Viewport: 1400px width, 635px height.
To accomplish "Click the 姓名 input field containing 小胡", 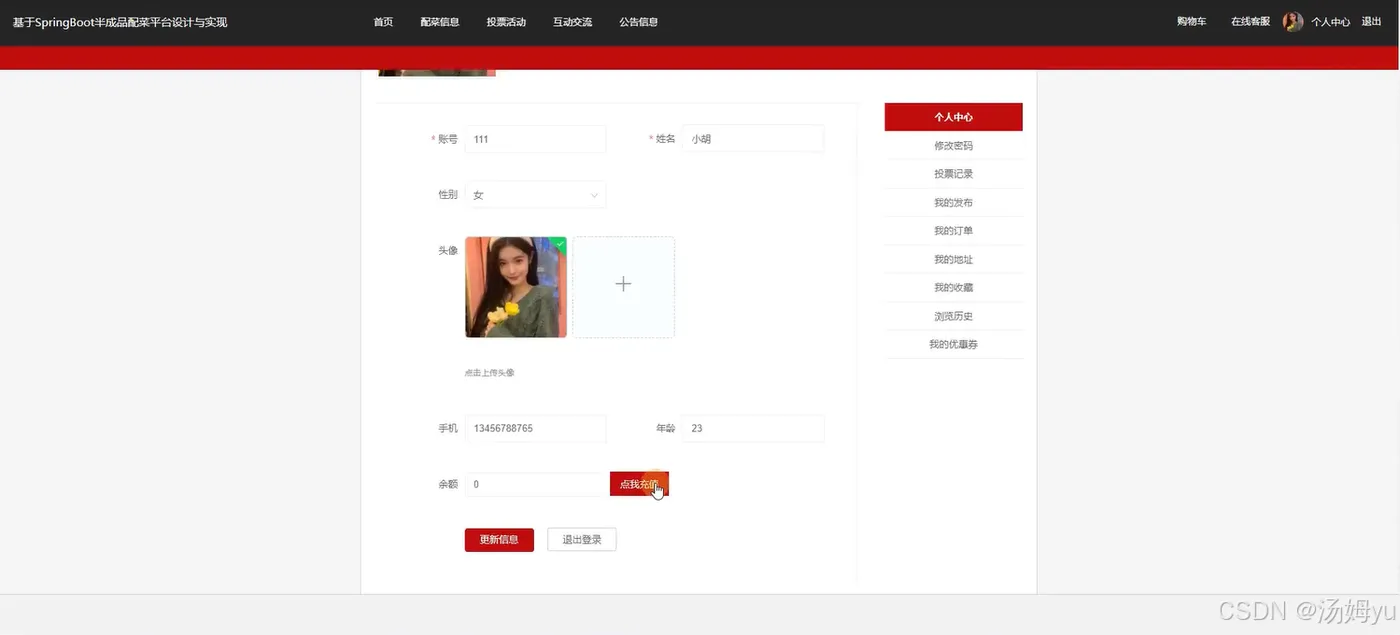I will tap(753, 139).
